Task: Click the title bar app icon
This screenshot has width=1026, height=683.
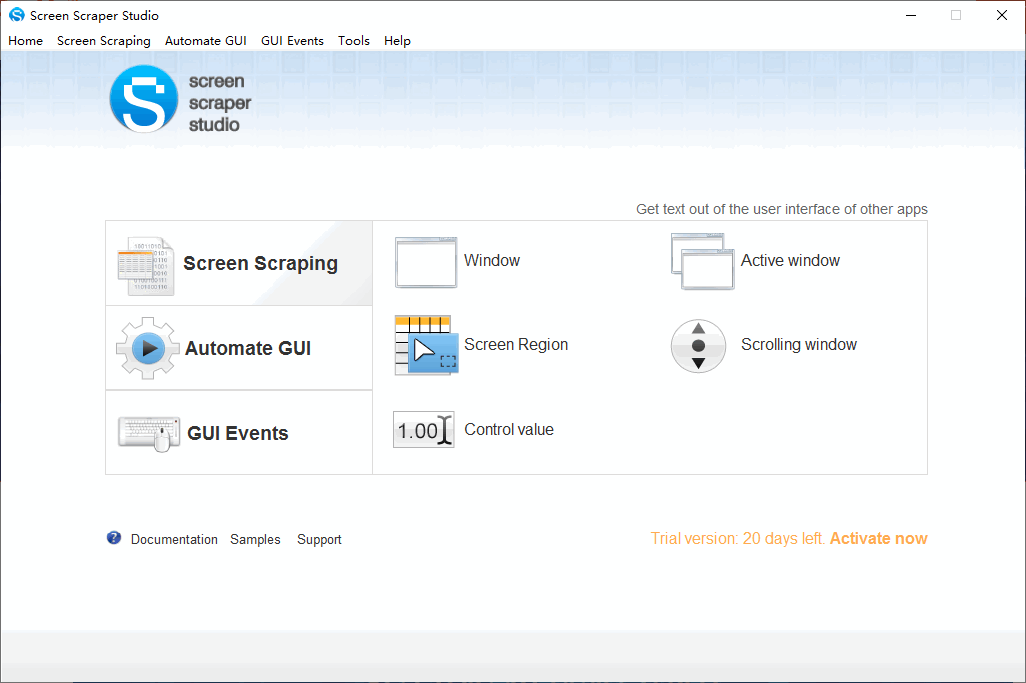Action: 16,14
